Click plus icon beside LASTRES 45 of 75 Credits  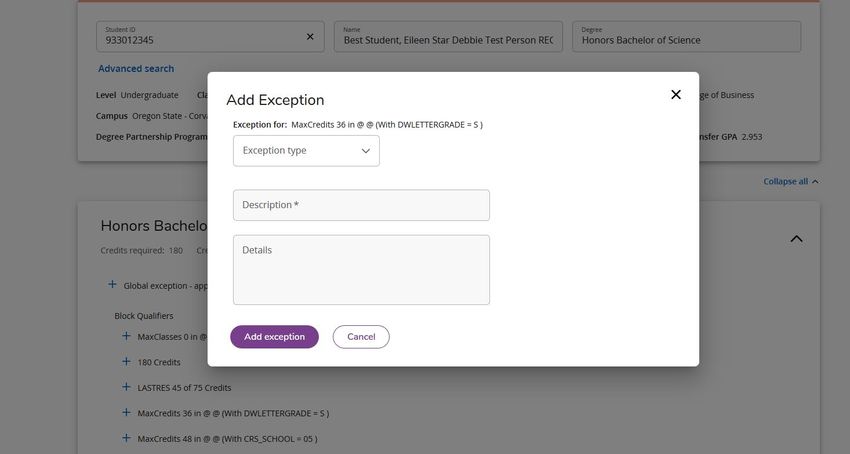coord(126,387)
